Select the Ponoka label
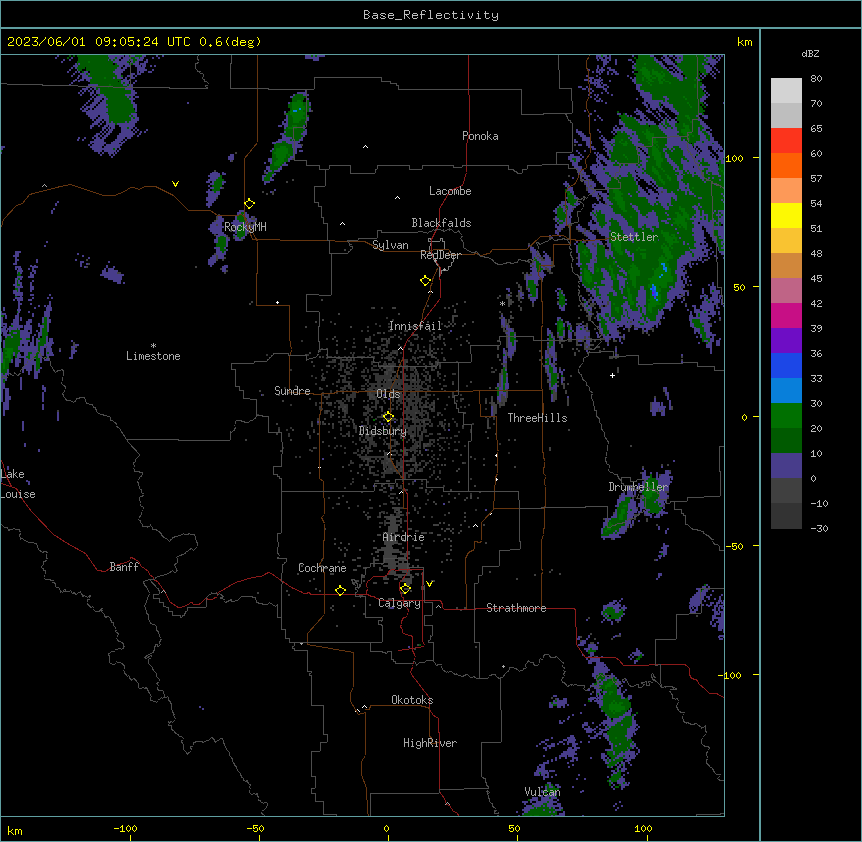862x842 pixels. pos(480,136)
